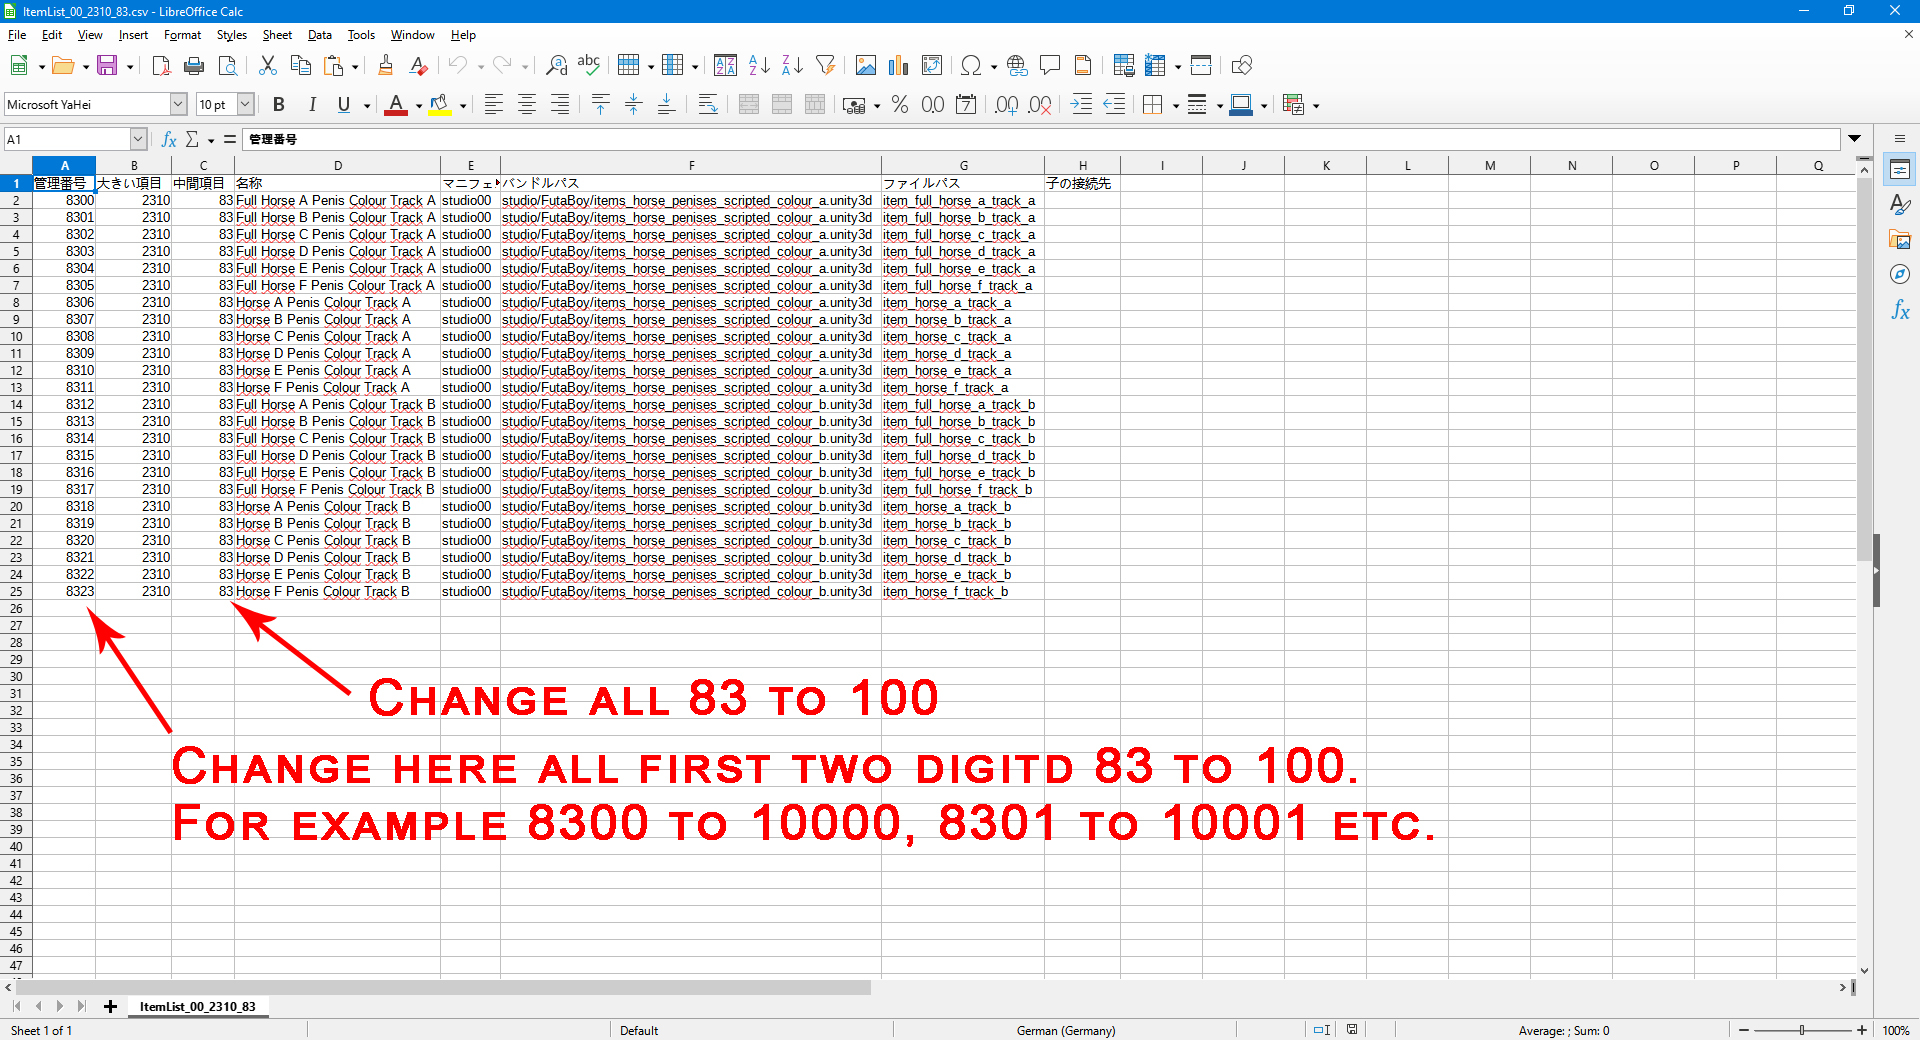Select the ItemList_00_2310_83 sheet tab

click(197, 1007)
